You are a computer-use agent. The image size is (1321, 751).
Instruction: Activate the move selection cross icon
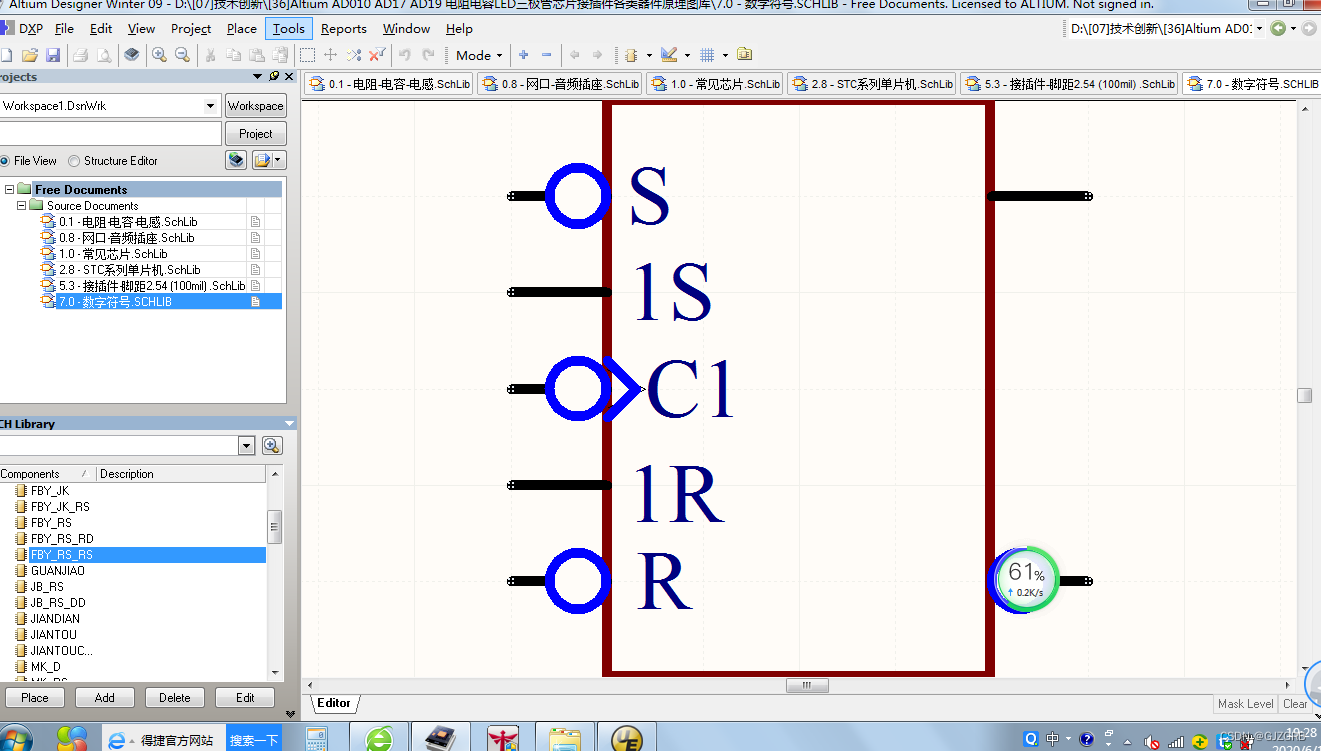pos(331,55)
